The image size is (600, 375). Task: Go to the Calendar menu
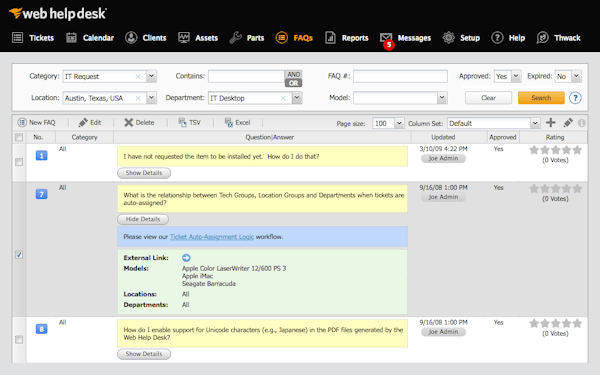(x=98, y=38)
